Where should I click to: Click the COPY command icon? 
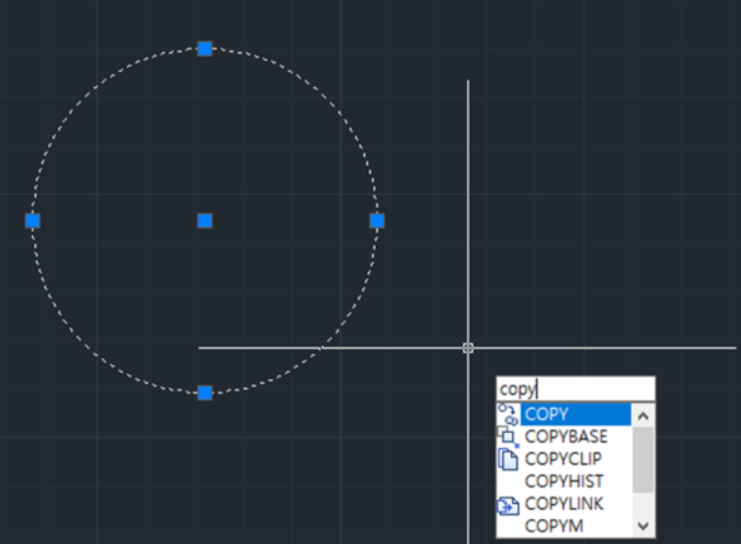point(508,414)
